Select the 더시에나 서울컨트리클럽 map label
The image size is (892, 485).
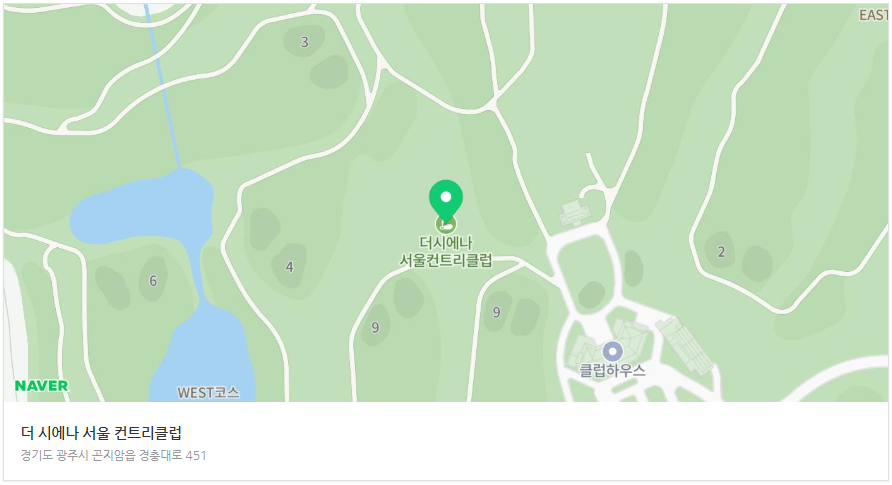tap(445, 251)
